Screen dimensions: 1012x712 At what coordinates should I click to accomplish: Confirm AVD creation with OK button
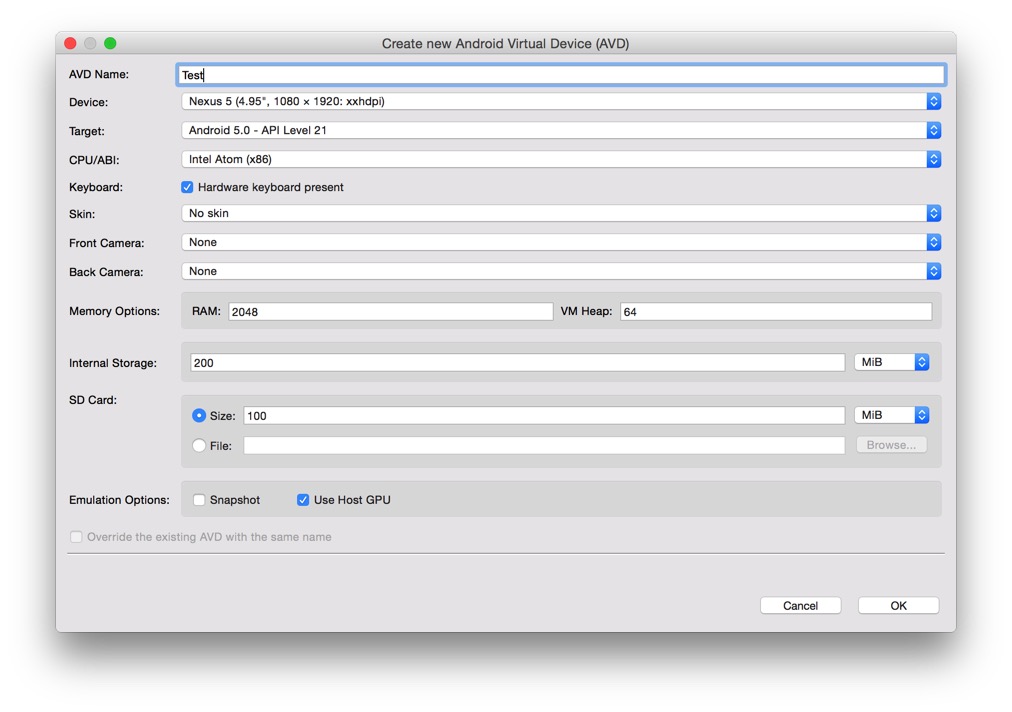tap(898, 606)
